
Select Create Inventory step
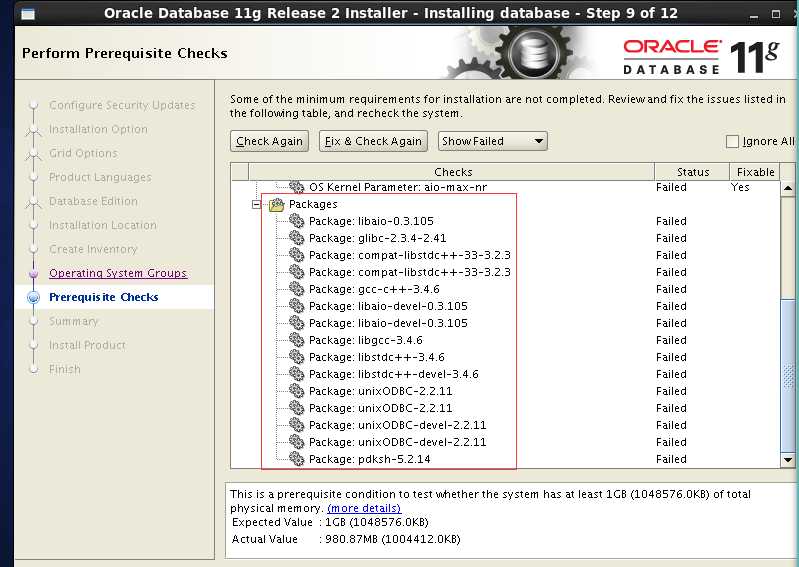(93, 249)
